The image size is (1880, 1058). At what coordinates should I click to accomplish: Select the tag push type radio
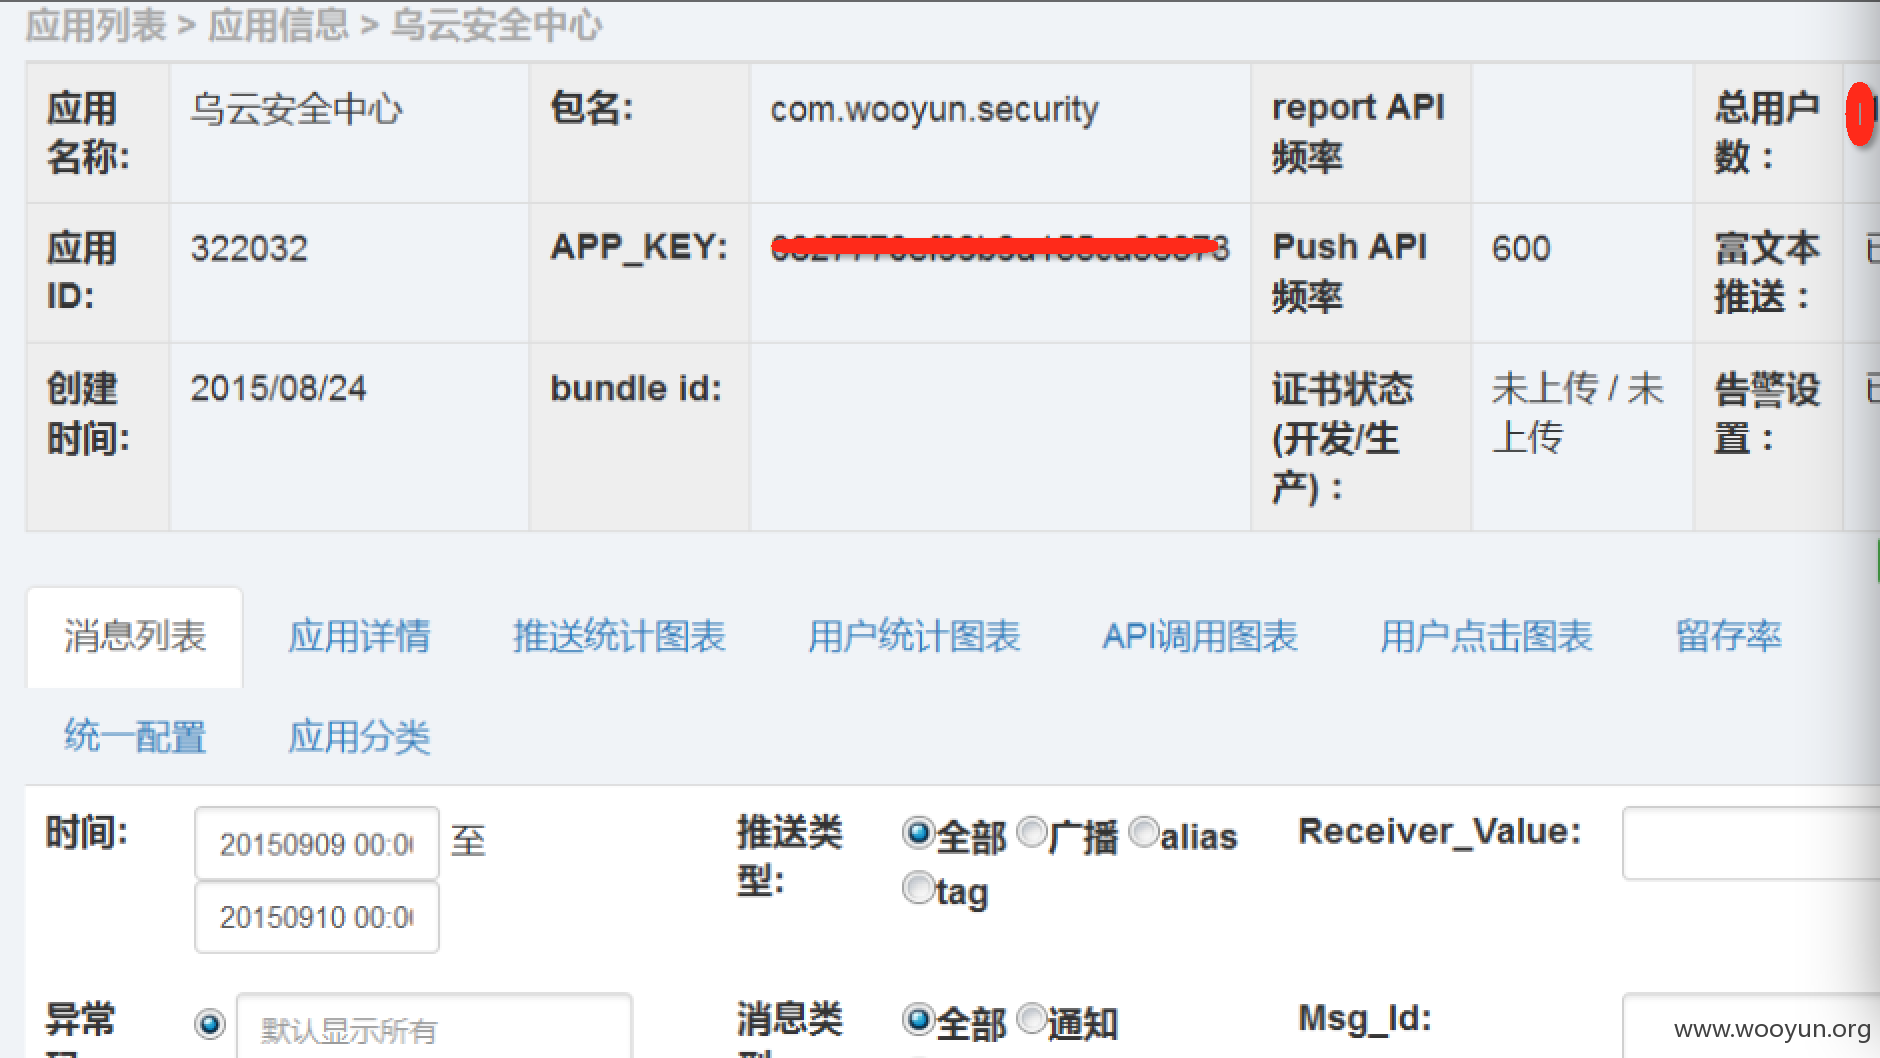917,888
